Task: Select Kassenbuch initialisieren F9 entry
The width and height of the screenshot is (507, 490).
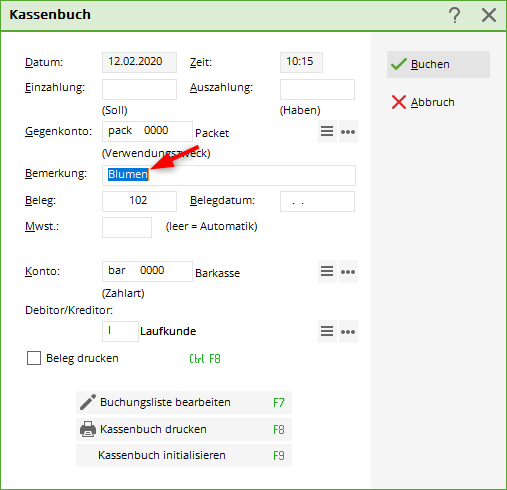Action: click(184, 455)
